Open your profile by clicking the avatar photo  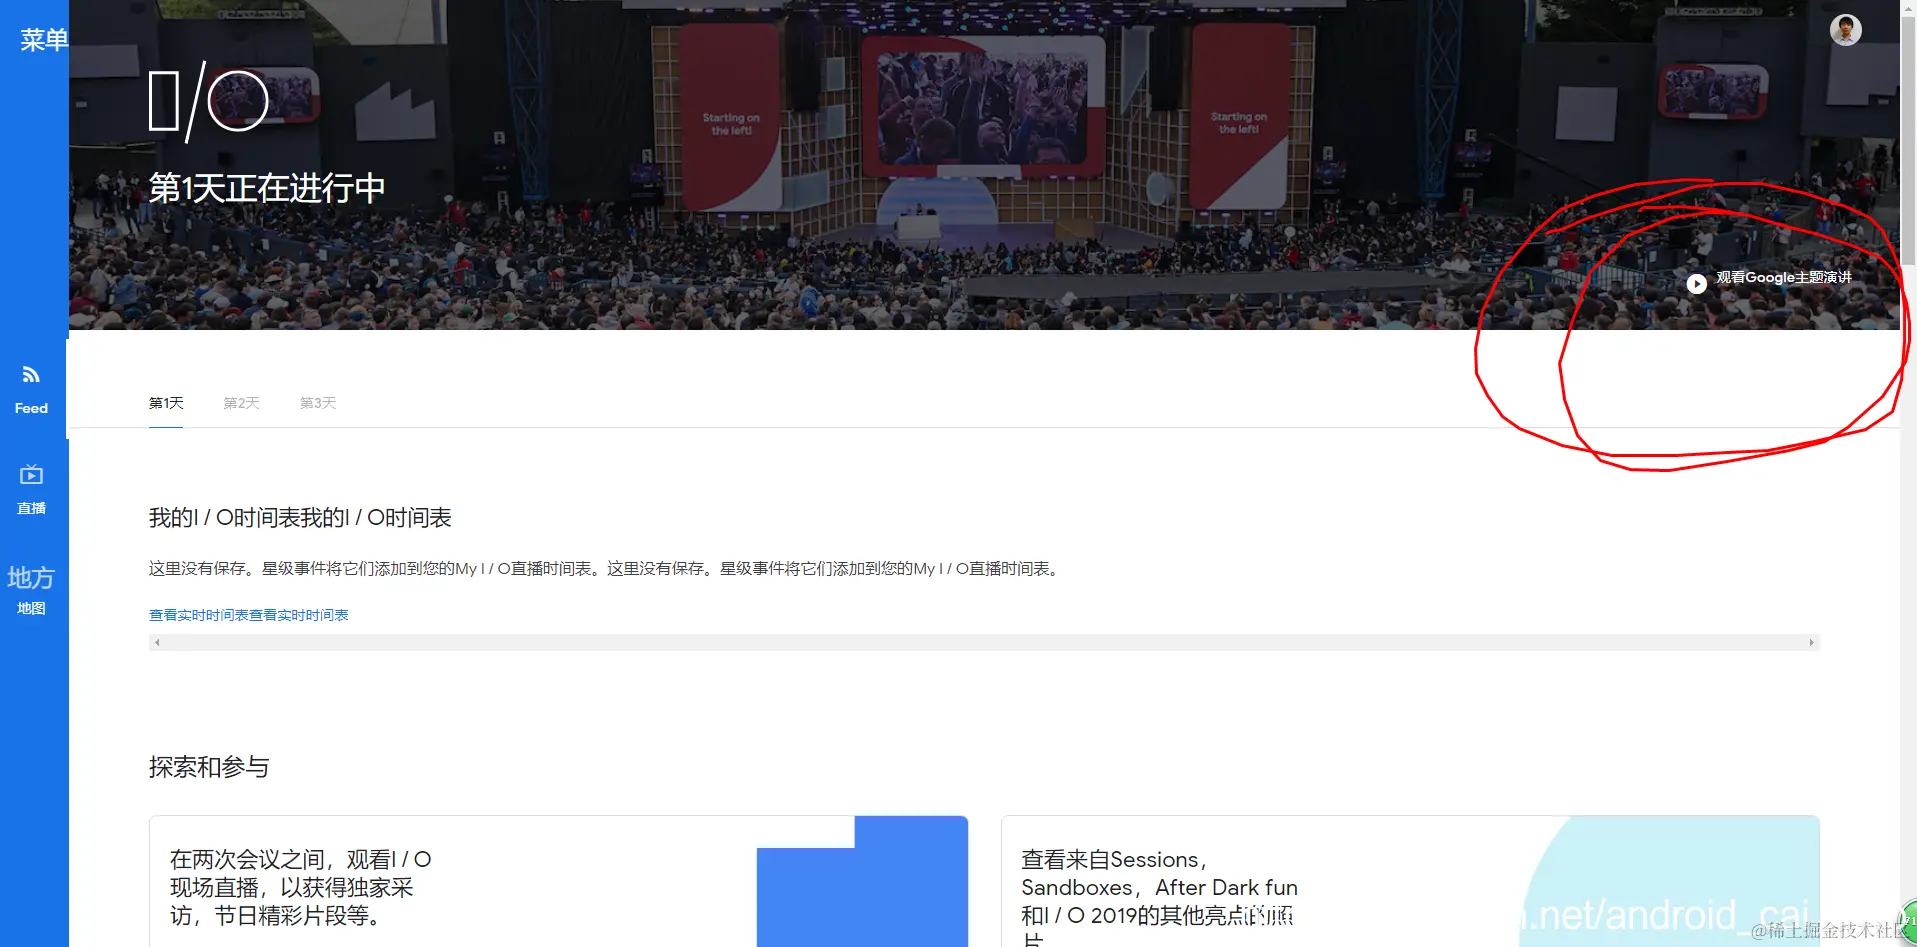pyautogui.click(x=1845, y=29)
